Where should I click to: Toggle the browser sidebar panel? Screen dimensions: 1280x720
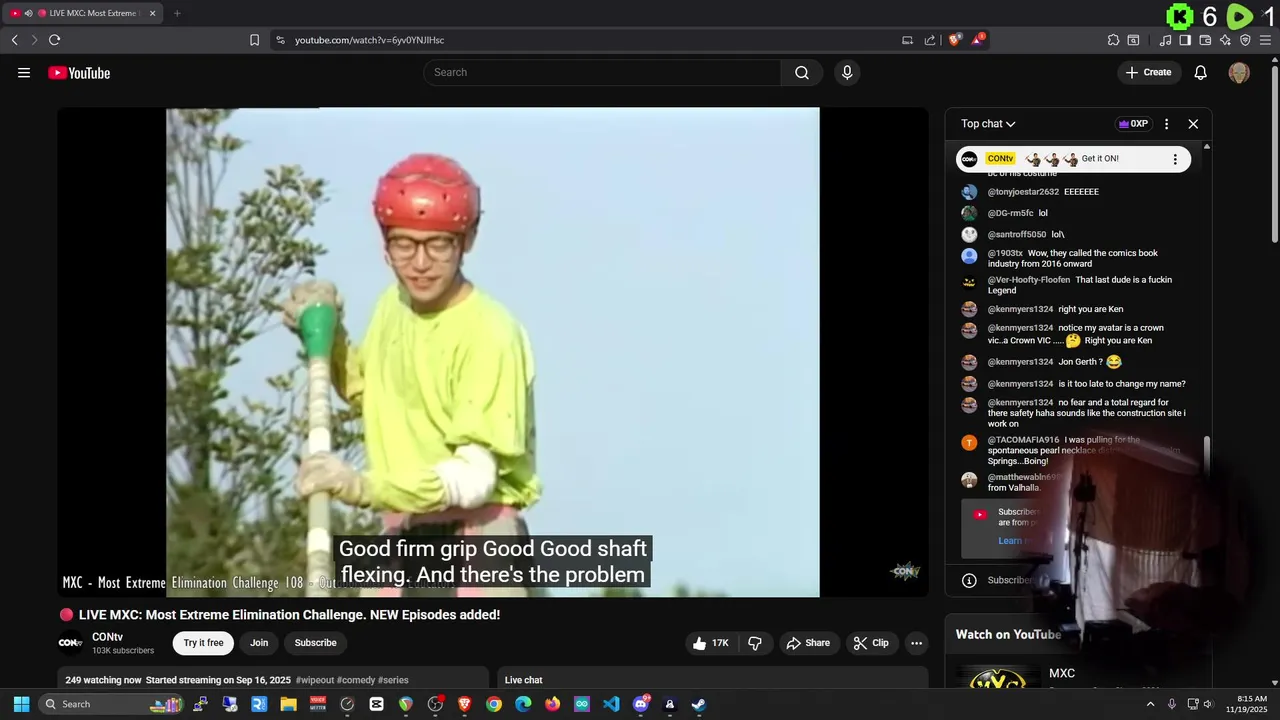pos(1185,40)
